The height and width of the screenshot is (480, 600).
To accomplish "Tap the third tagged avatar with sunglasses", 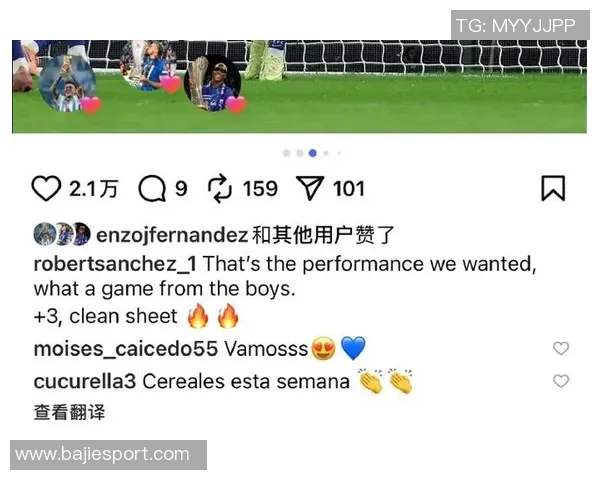I will [213, 83].
